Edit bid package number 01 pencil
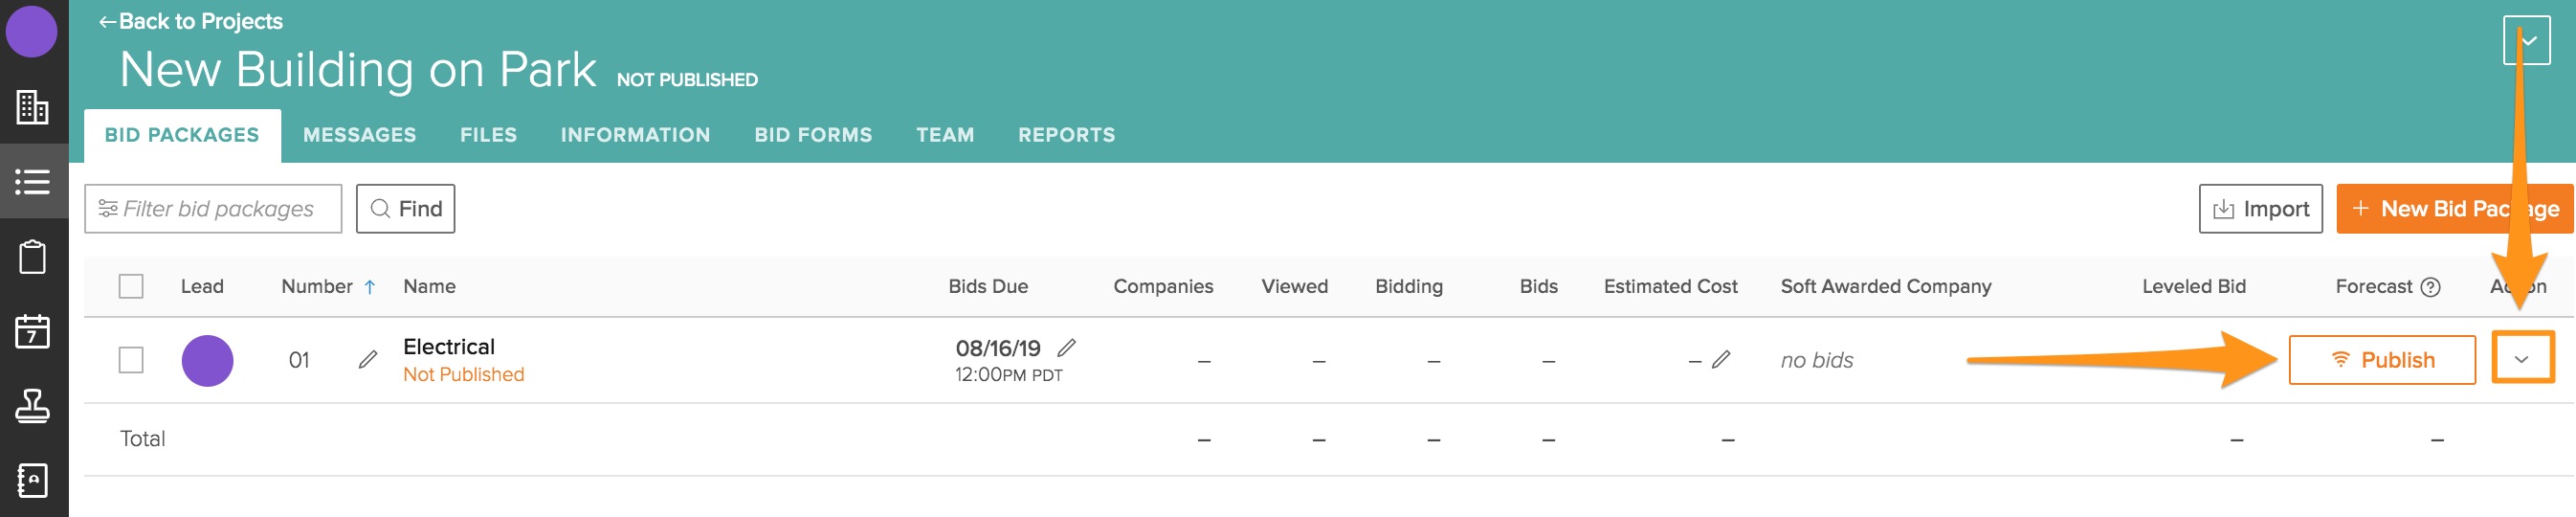2576x517 pixels. (x=368, y=360)
